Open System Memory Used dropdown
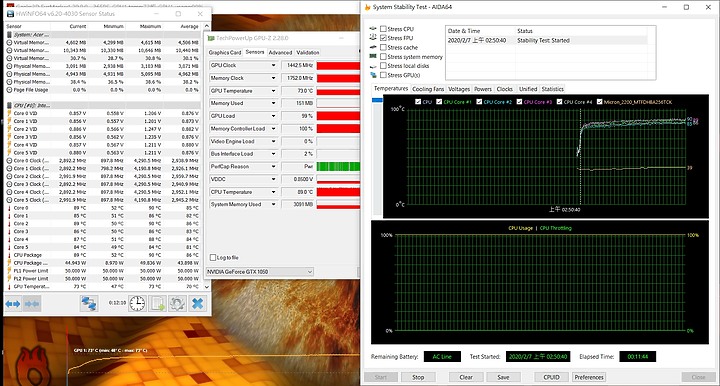The height and width of the screenshot is (386, 720). click(x=273, y=204)
